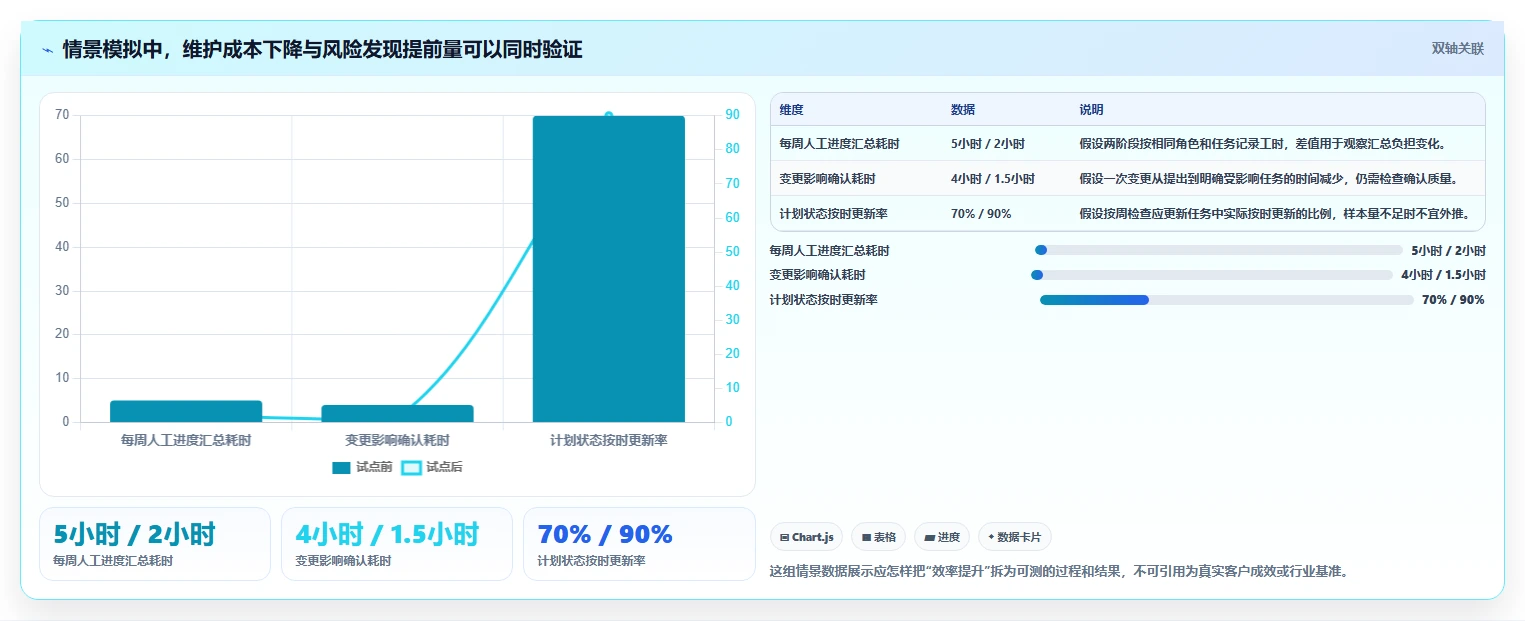This screenshot has height=621, width=1525.
Task: Click the 70% / 90% table cell
Action: pos(981,214)
